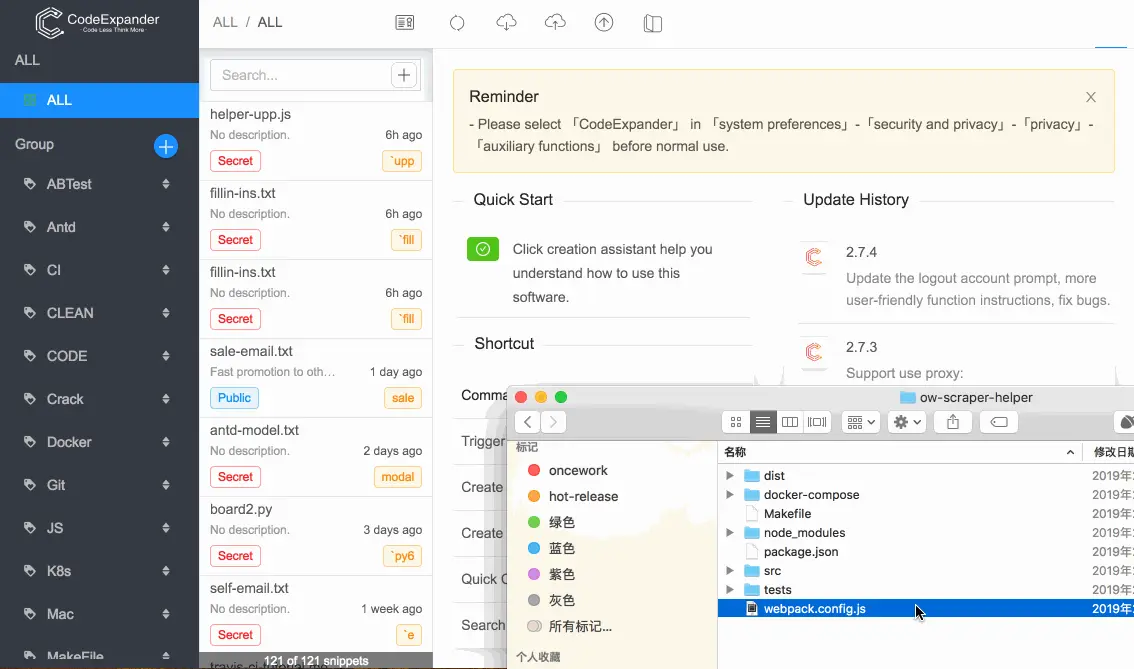The height and width of the screenshot is (669, 1134).
Task: Expand the src folder in Finder
Action: pos(730,571)
